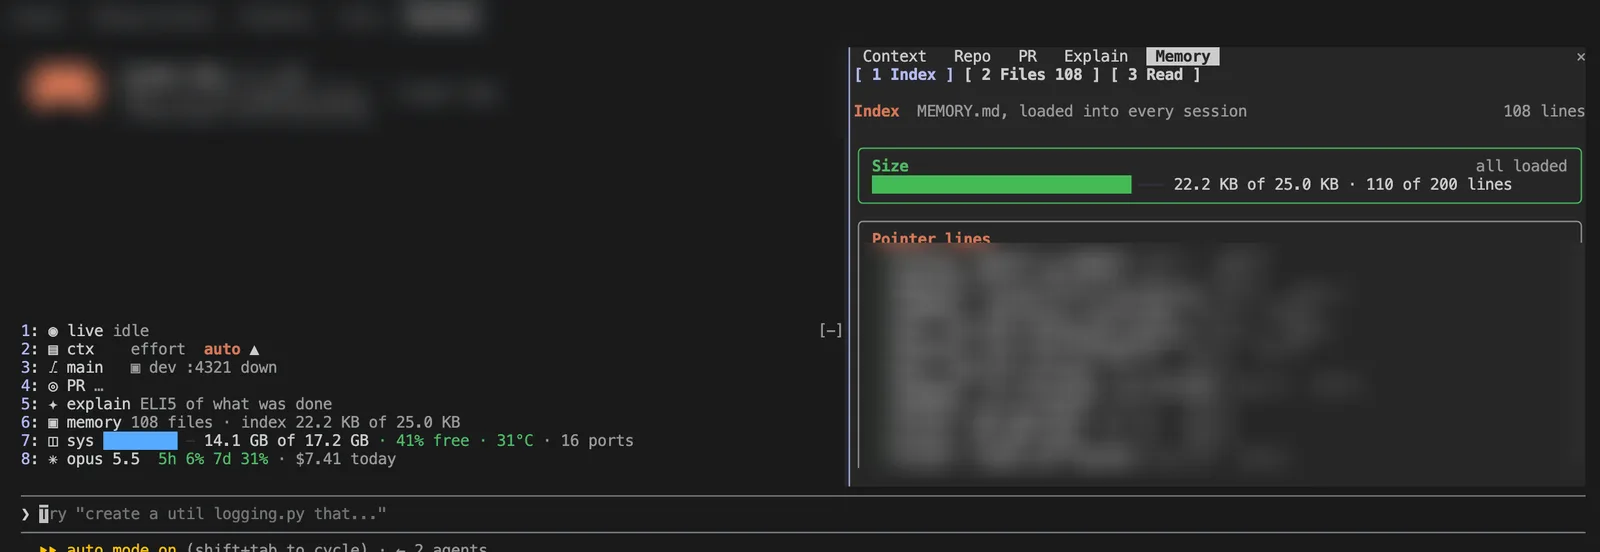Click the '41% free' value
This screenshot has width=1600, height=552.
pos(432,441)
